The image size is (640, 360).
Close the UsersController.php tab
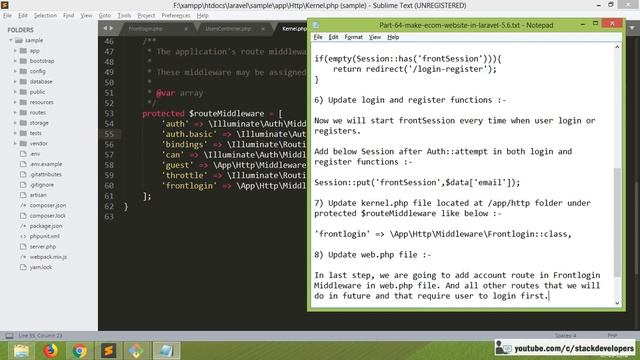click(263, 29)
